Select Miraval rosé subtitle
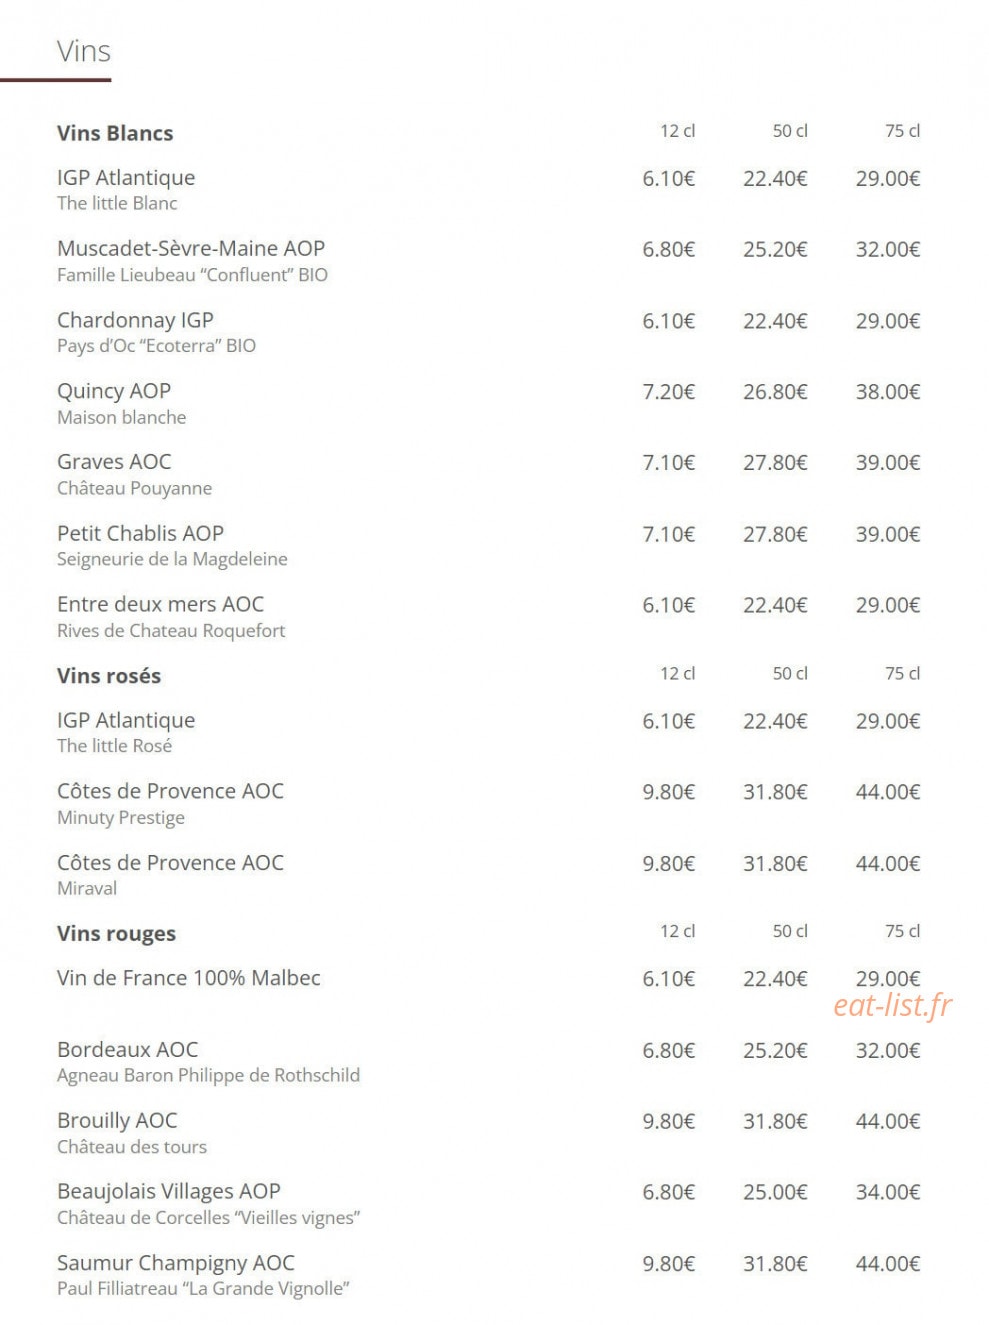 pos(87,888)
